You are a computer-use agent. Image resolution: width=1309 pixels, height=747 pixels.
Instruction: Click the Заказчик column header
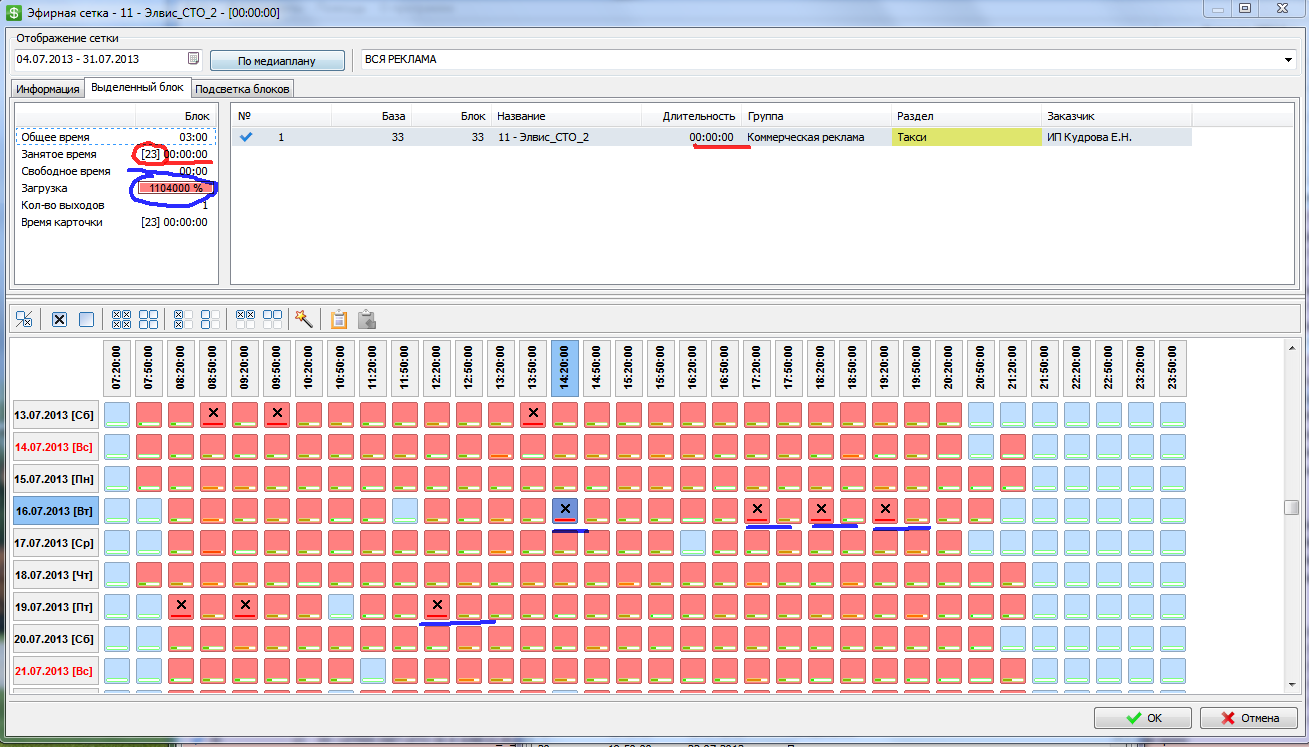click(1116, 116)
